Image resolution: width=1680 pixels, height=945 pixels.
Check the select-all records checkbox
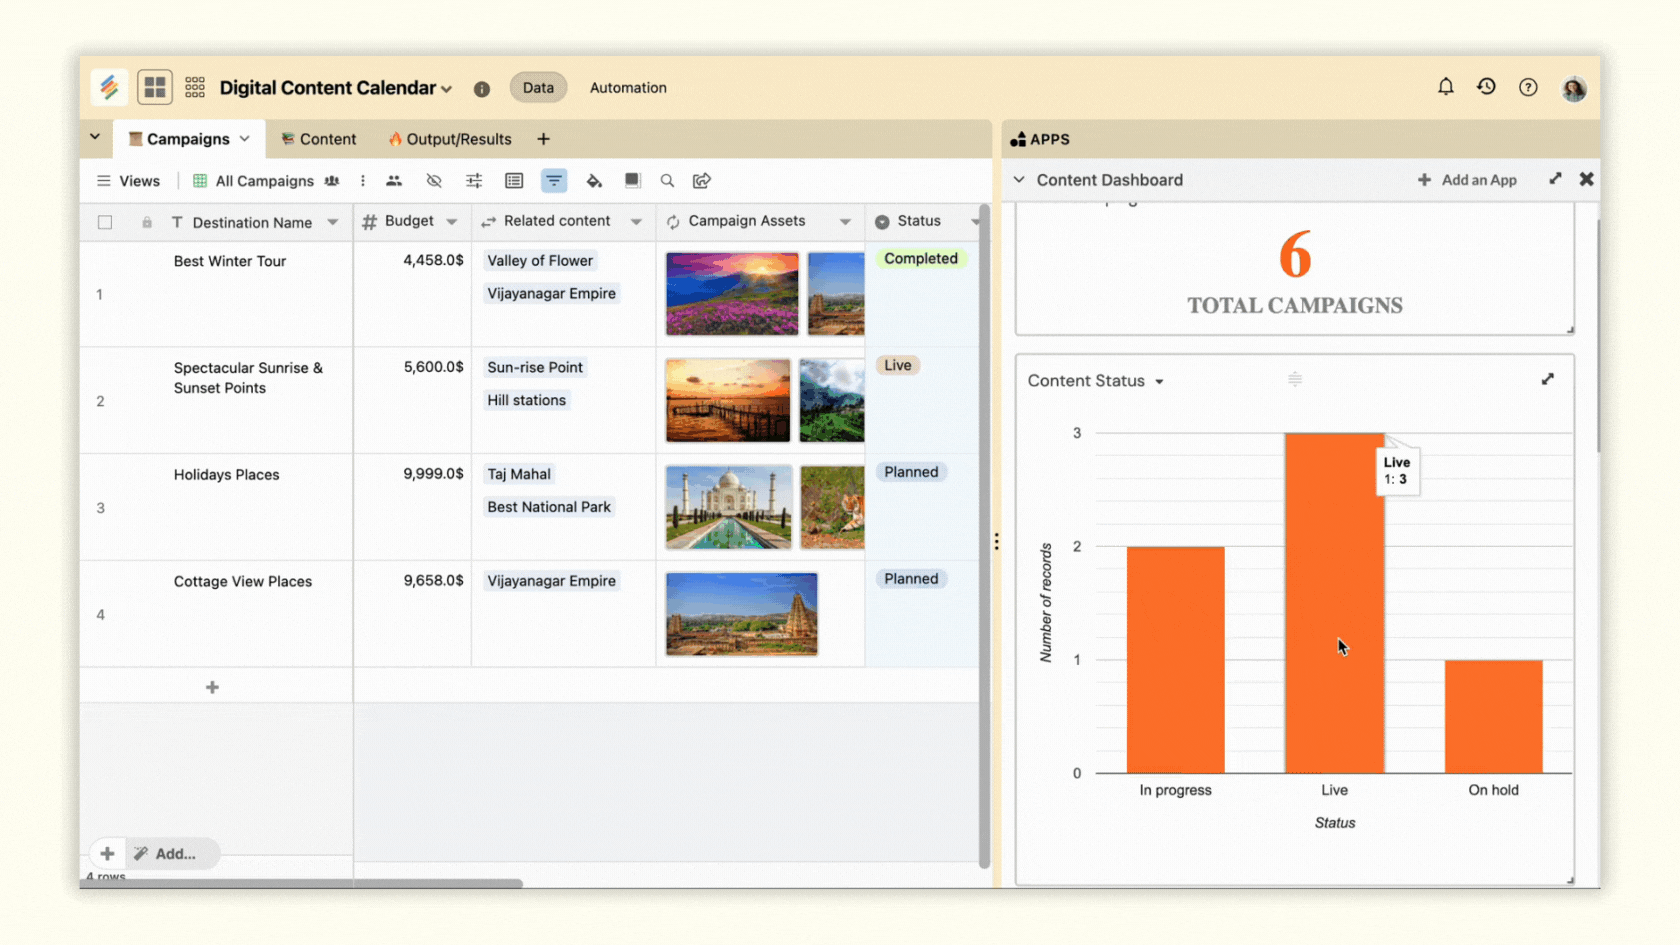(x=105, y=222)
